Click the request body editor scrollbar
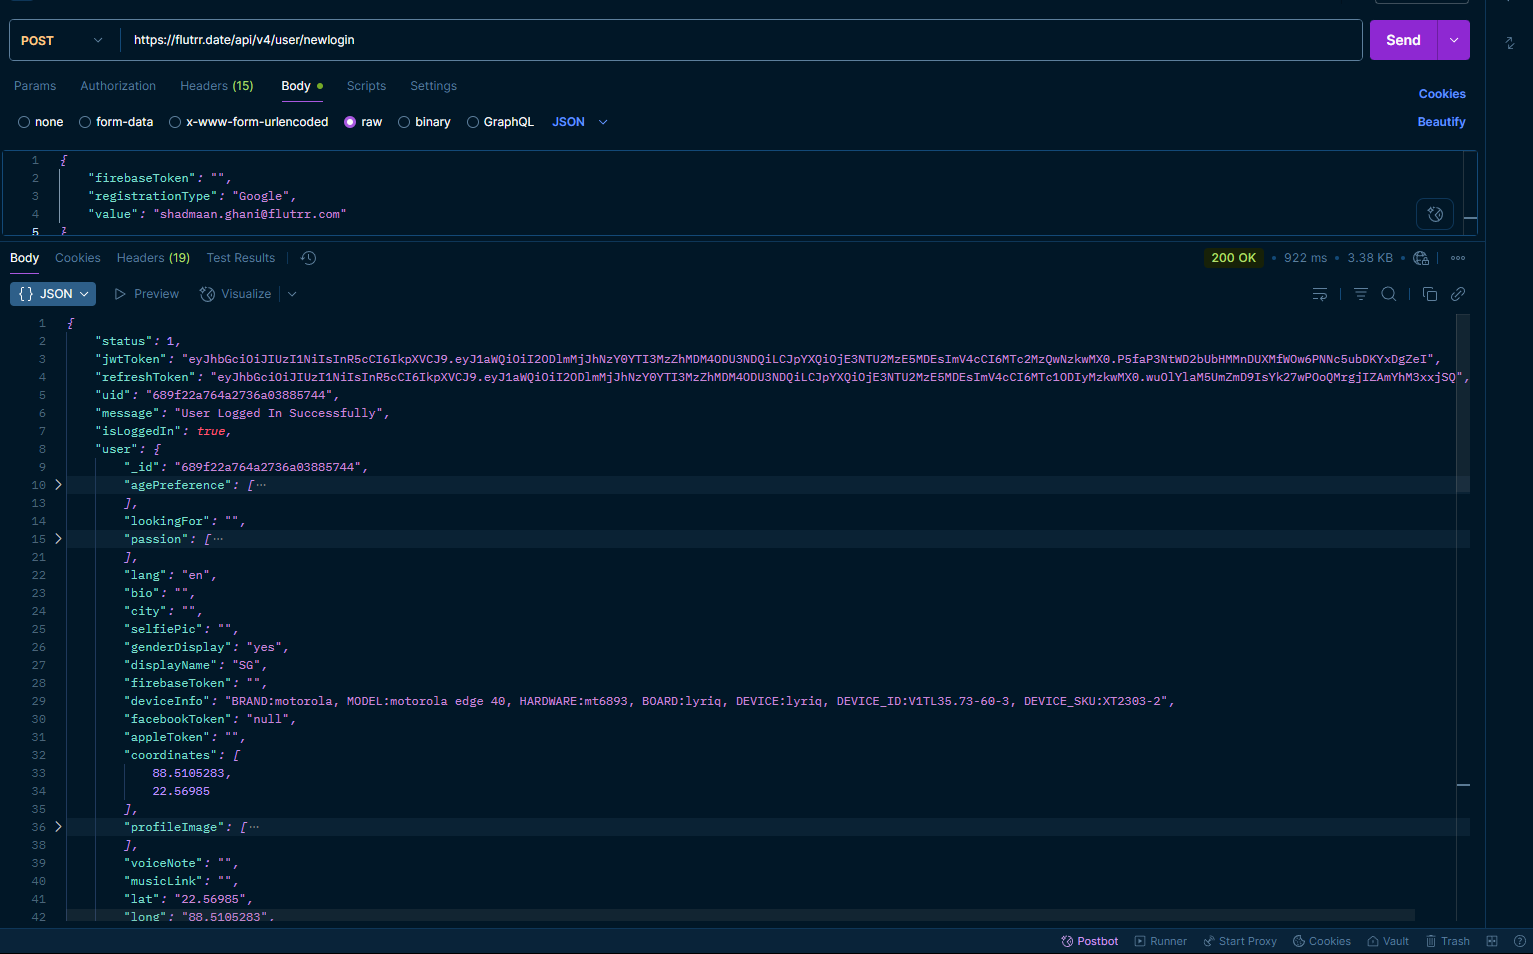The width and height of the screenshot is (1533, 954). (1470, 193)
